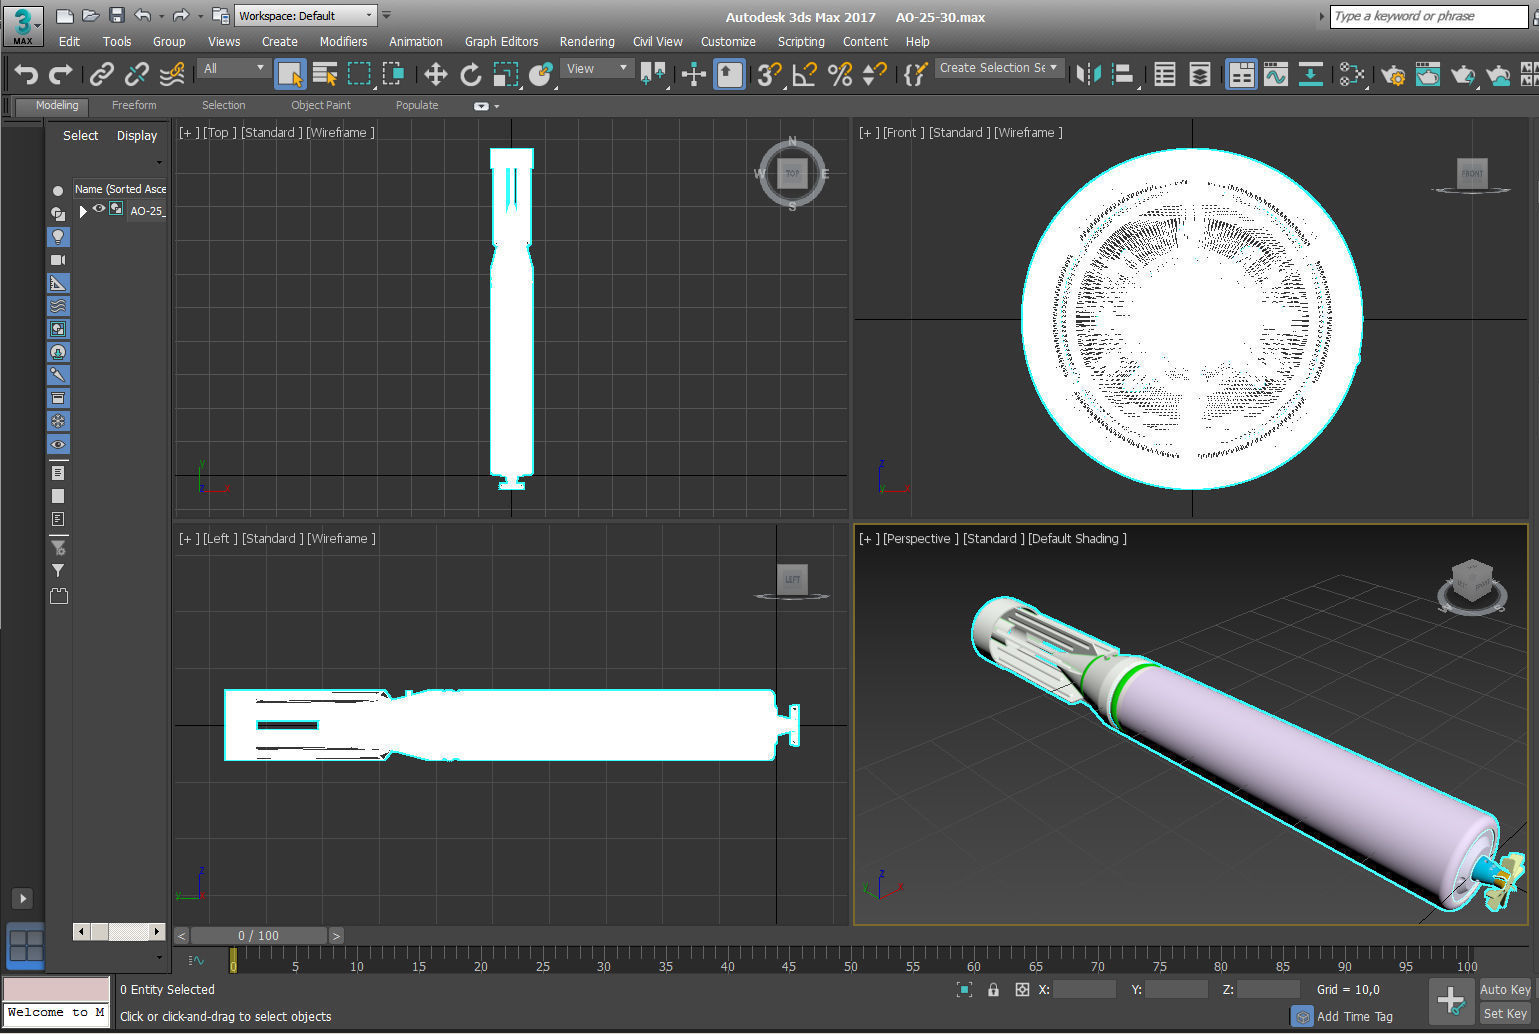Screen dimensions: 1539x1034
Task: Open the Graph Editors menu
Action: point(501,42)
